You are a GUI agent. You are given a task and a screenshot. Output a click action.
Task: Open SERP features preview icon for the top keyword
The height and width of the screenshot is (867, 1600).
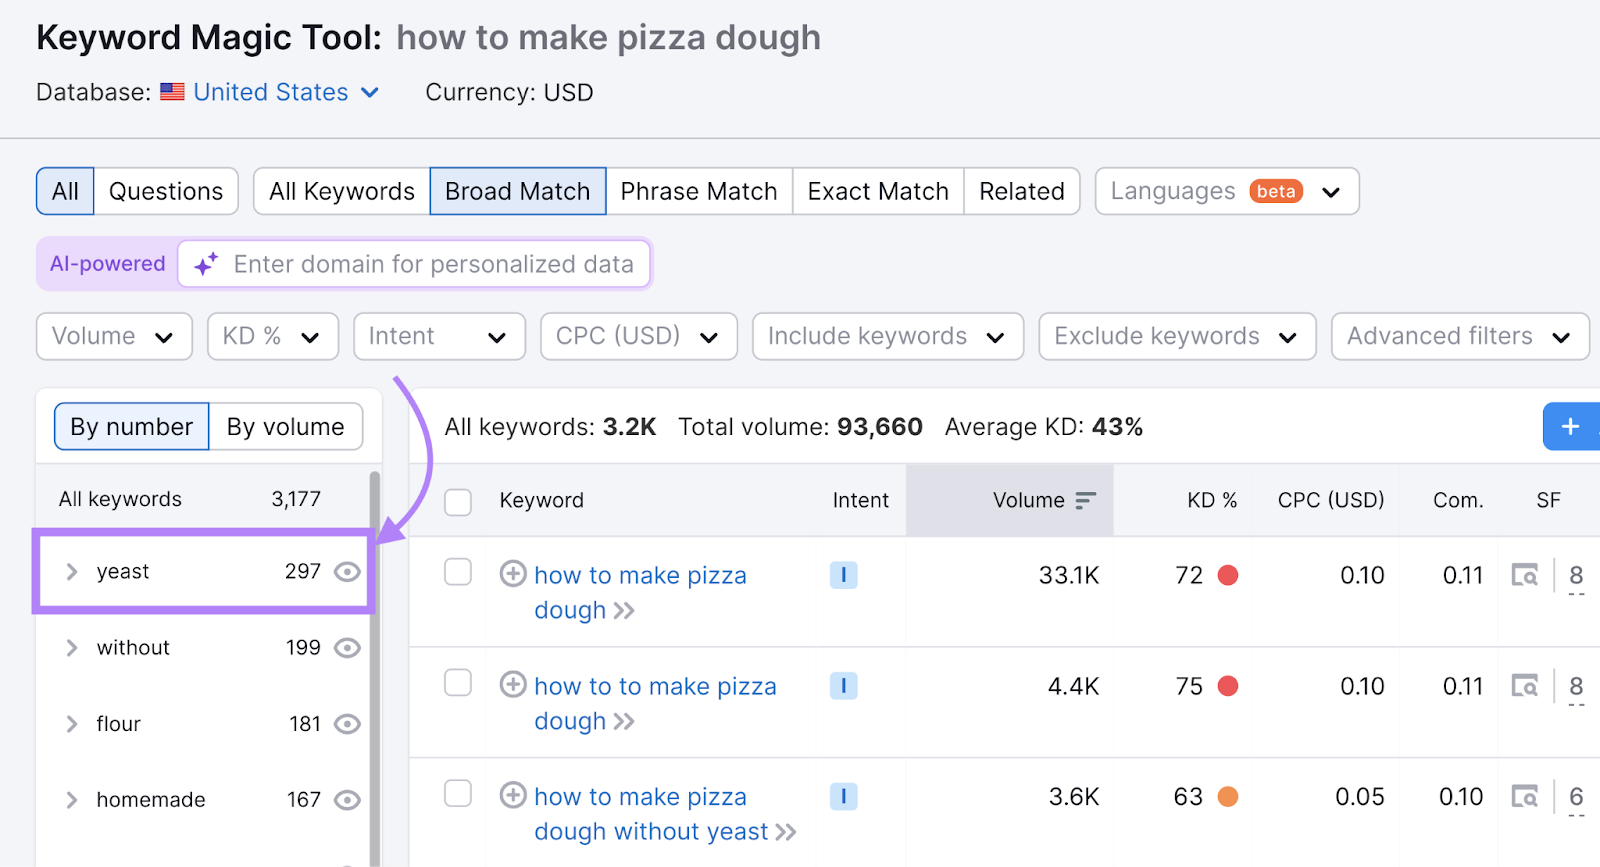click(x=1524, y=575)
